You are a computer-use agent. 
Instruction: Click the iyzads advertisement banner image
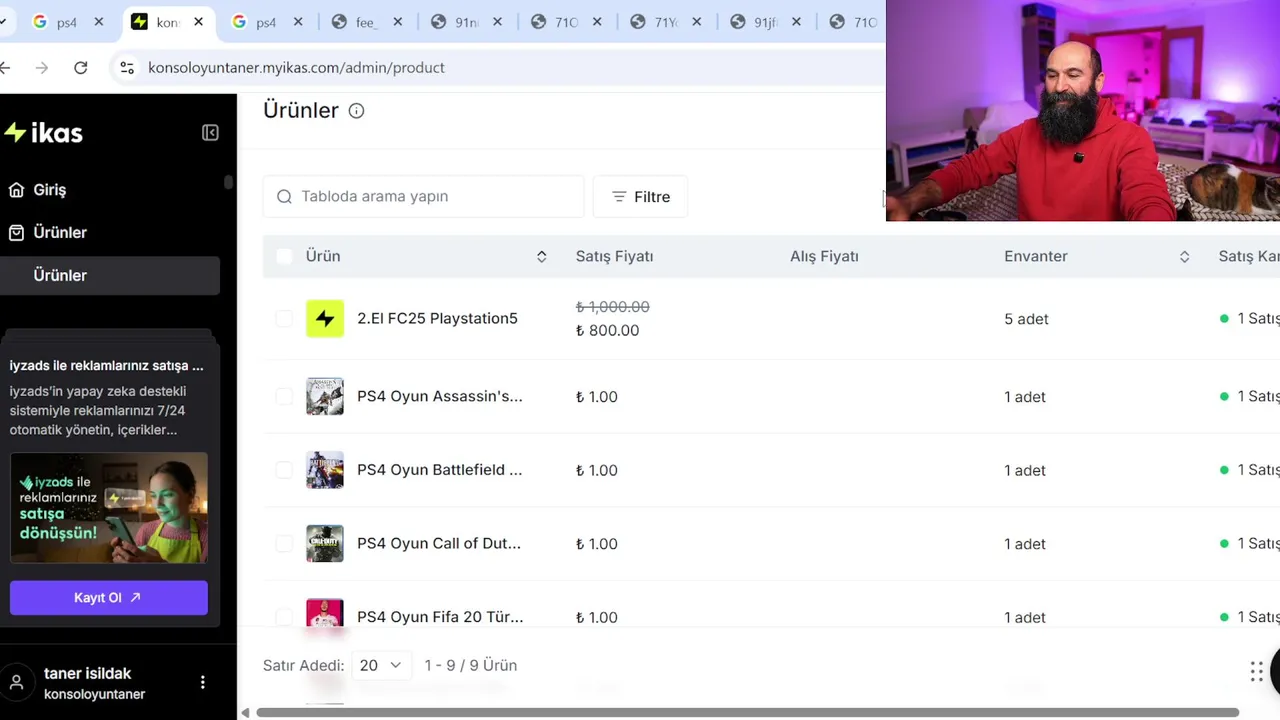109,508
